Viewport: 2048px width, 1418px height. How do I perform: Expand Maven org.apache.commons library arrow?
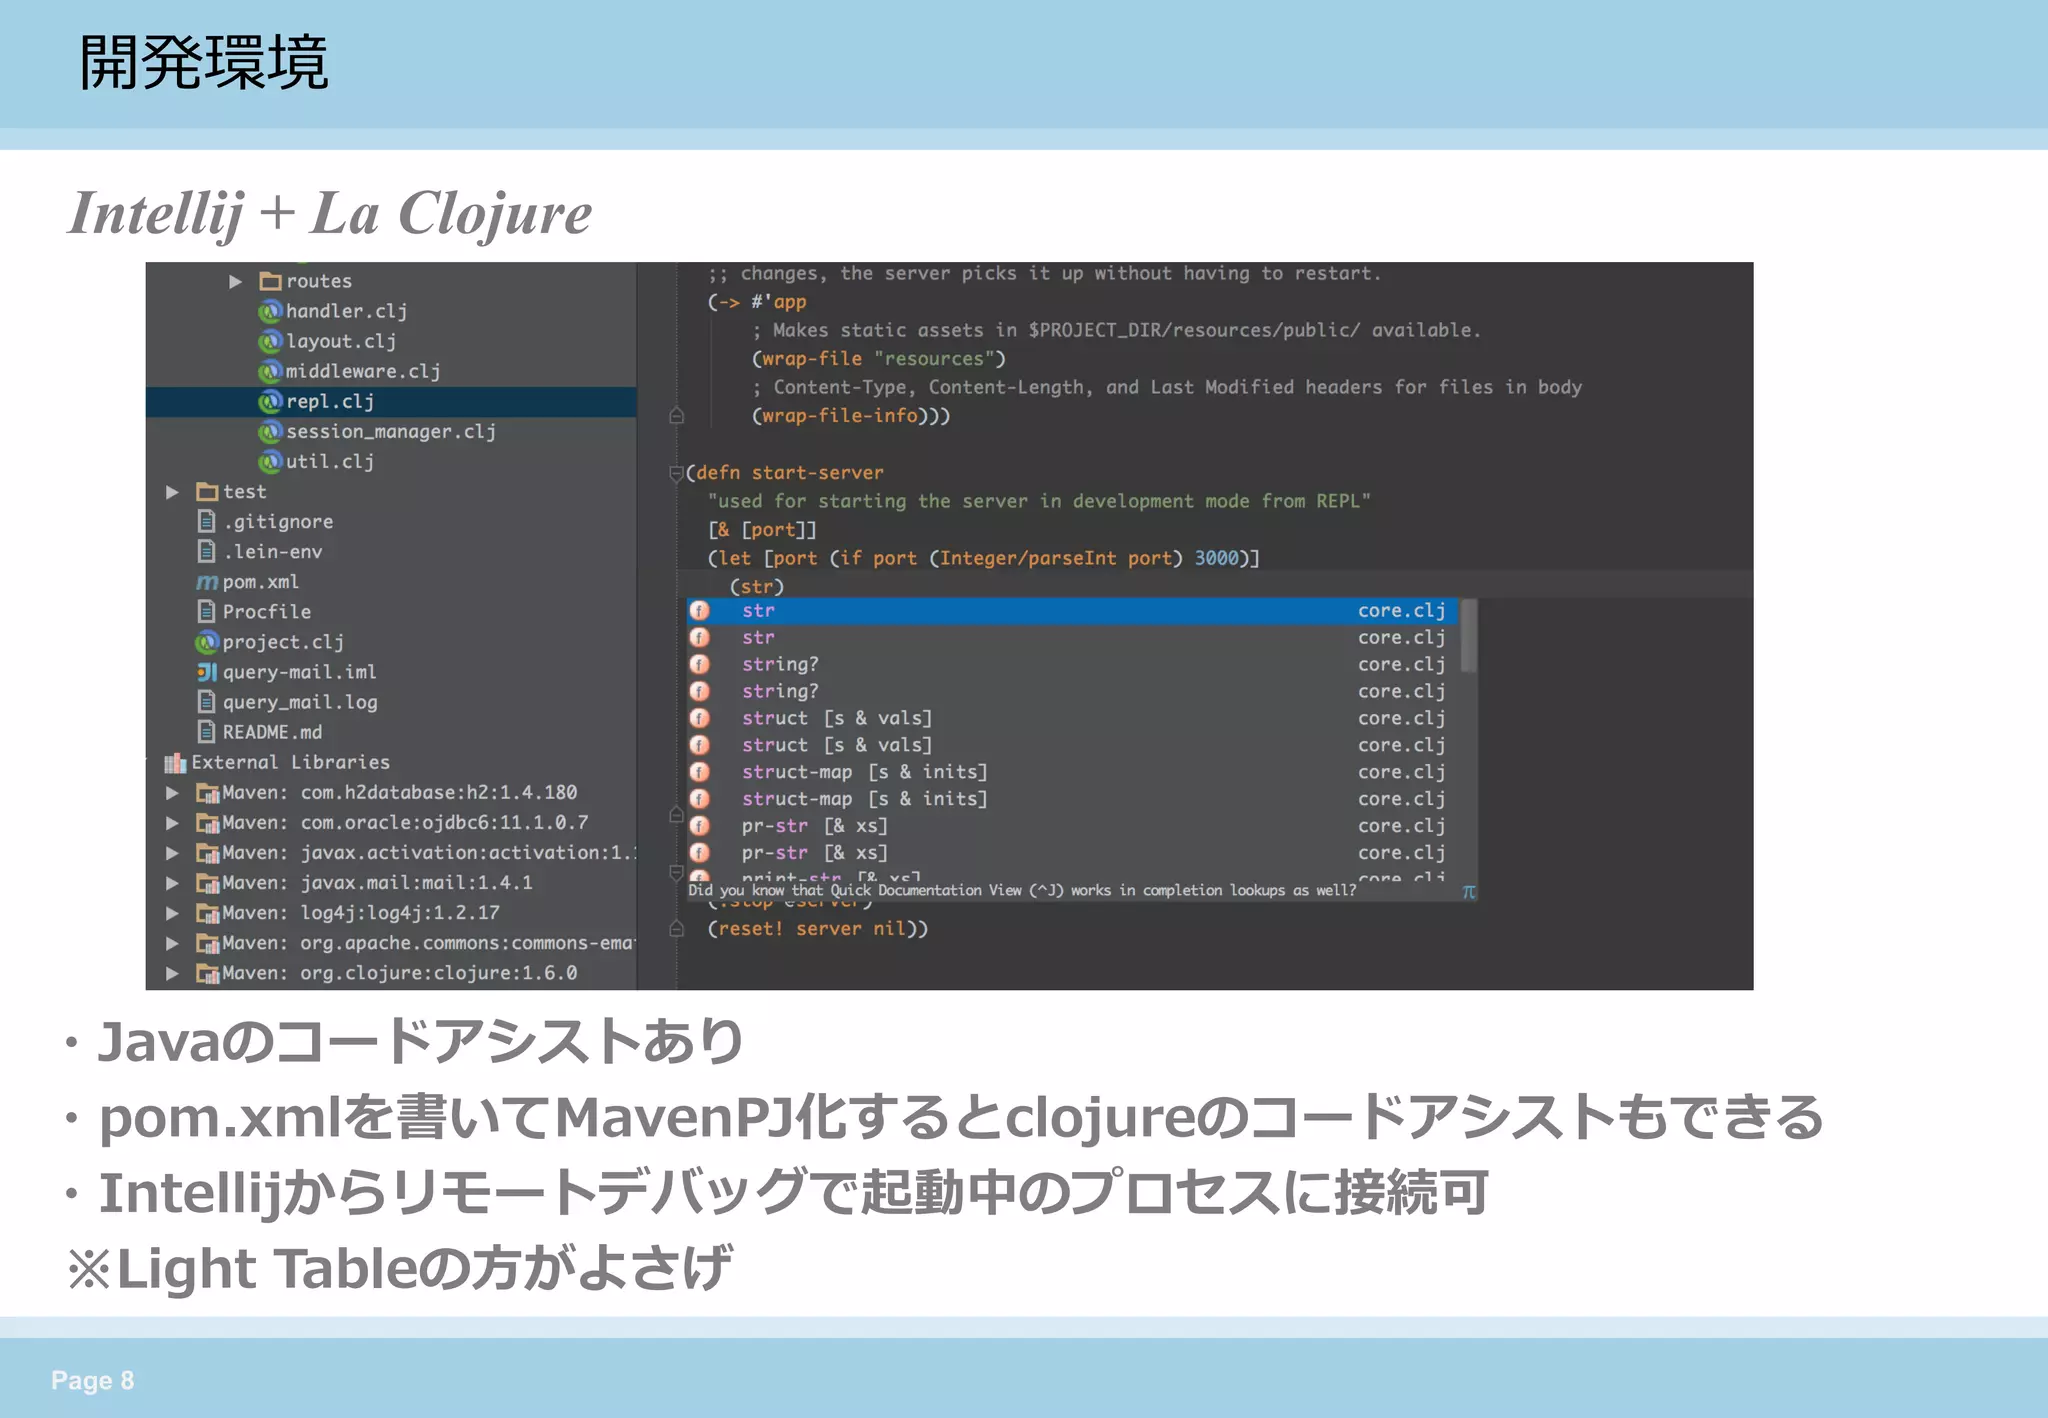(x=172, y=943)
